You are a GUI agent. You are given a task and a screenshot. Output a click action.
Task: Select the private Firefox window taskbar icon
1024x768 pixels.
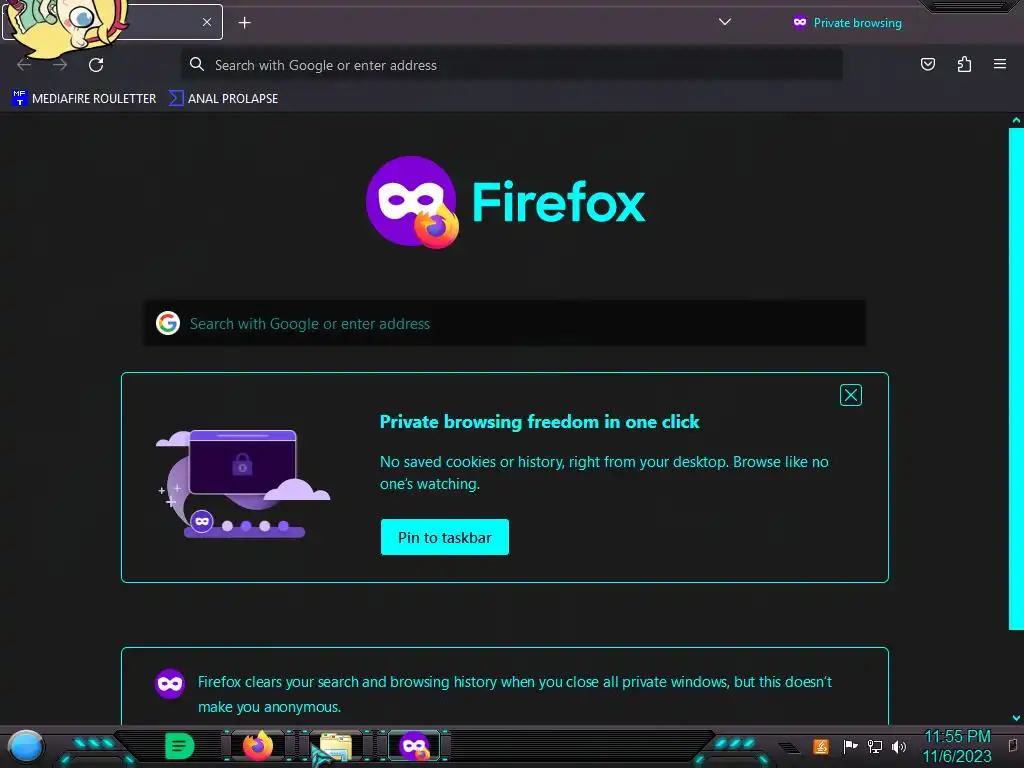pos(414,746)
